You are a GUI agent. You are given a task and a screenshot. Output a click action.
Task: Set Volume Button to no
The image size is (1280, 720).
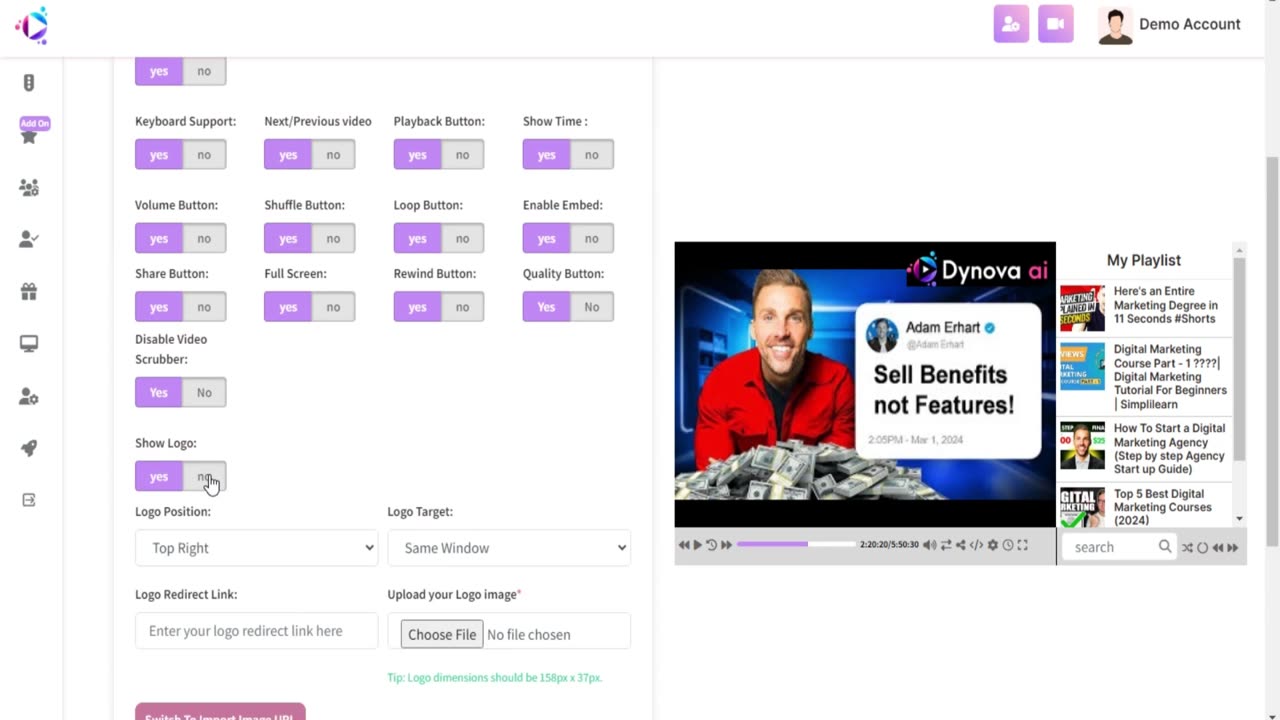point(204,238)
